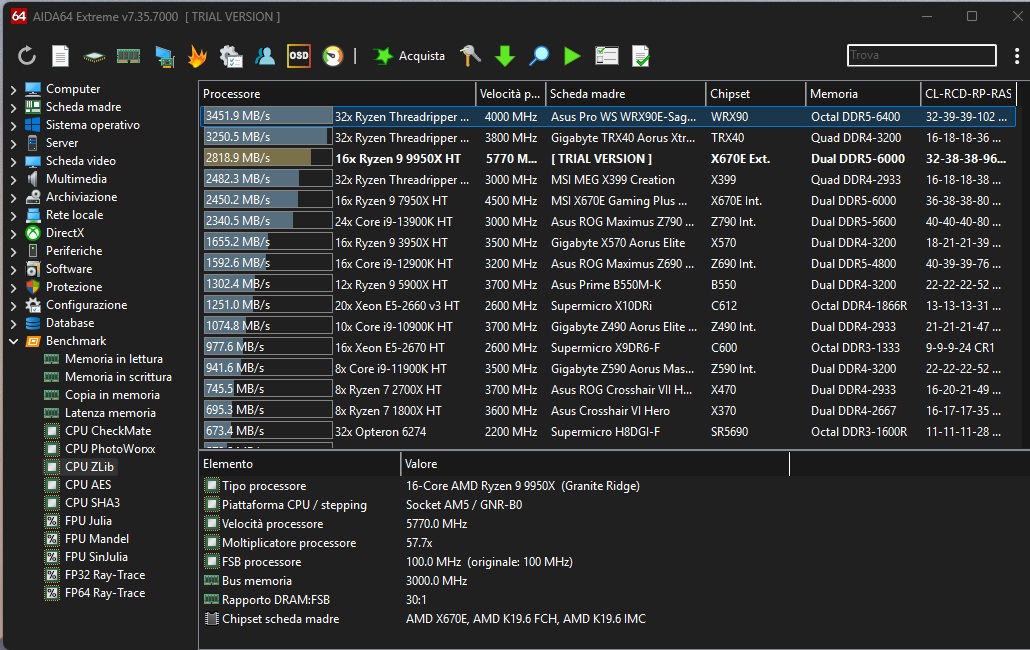
Task: Select Periferiche in the sidebar tree
Action: (74, 251)
